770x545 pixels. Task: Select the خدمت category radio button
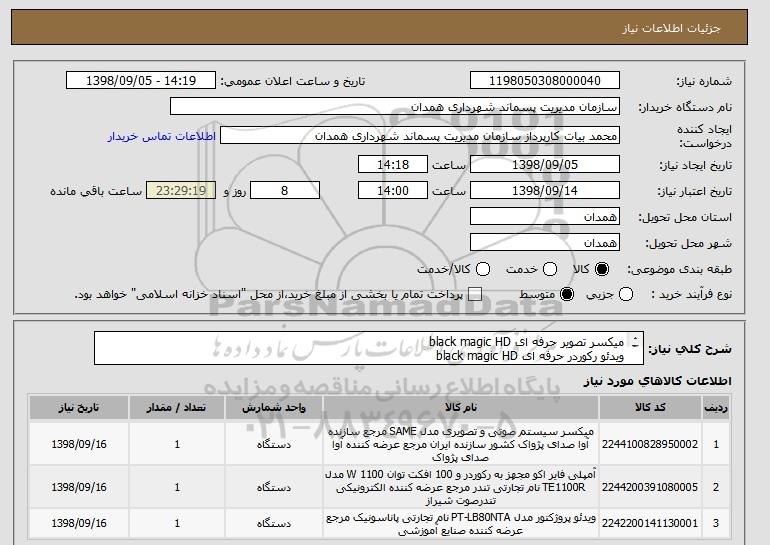coord(550,269)
